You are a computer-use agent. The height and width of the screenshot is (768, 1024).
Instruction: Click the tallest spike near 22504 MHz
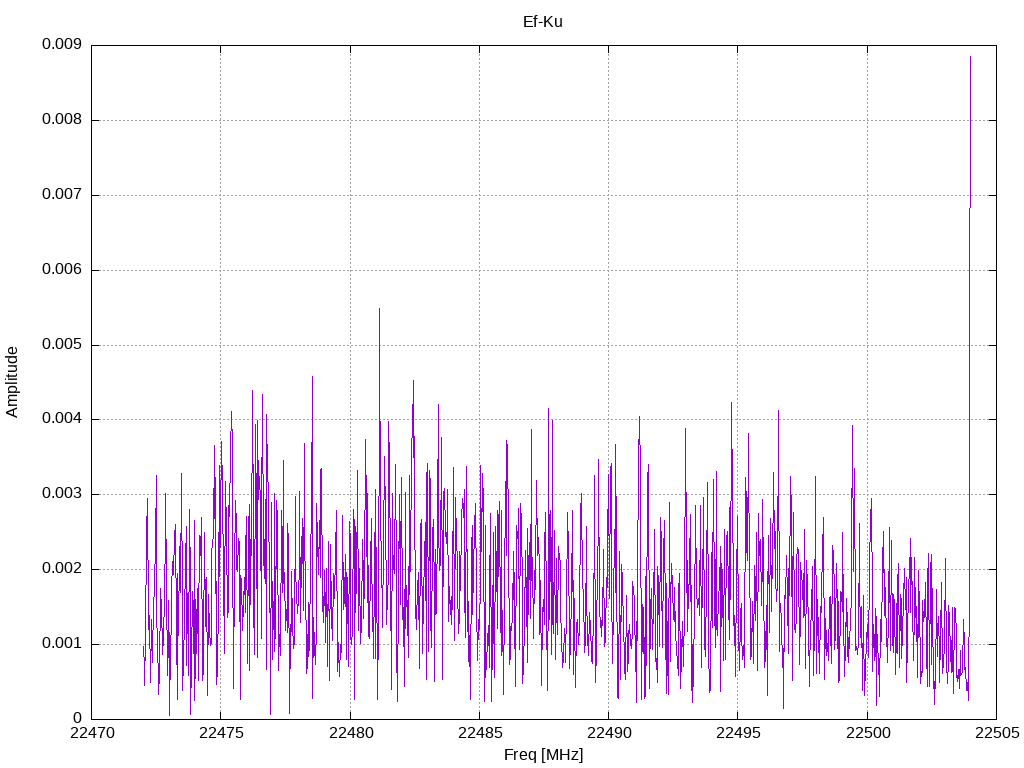click(x=970, y=131)
